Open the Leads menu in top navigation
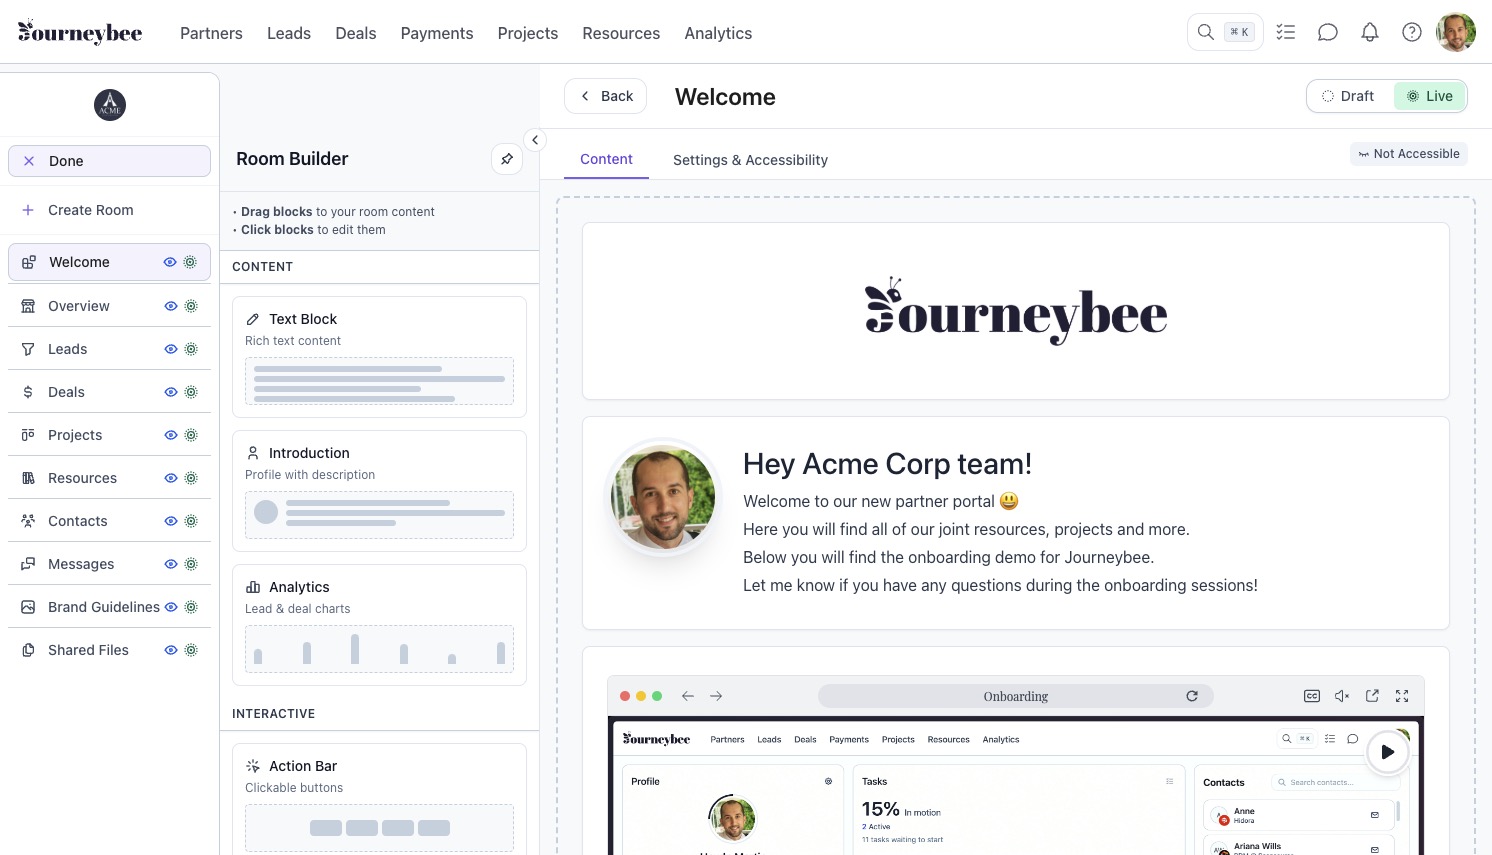The width and height of the screenshot is (1492, 855). point(289,33)
